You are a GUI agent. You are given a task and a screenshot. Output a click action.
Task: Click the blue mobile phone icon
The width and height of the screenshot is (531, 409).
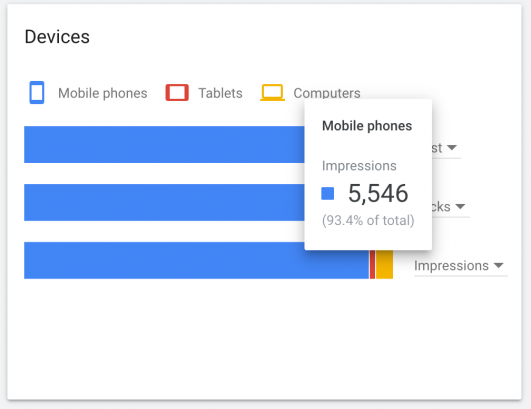tap(37, 92)
